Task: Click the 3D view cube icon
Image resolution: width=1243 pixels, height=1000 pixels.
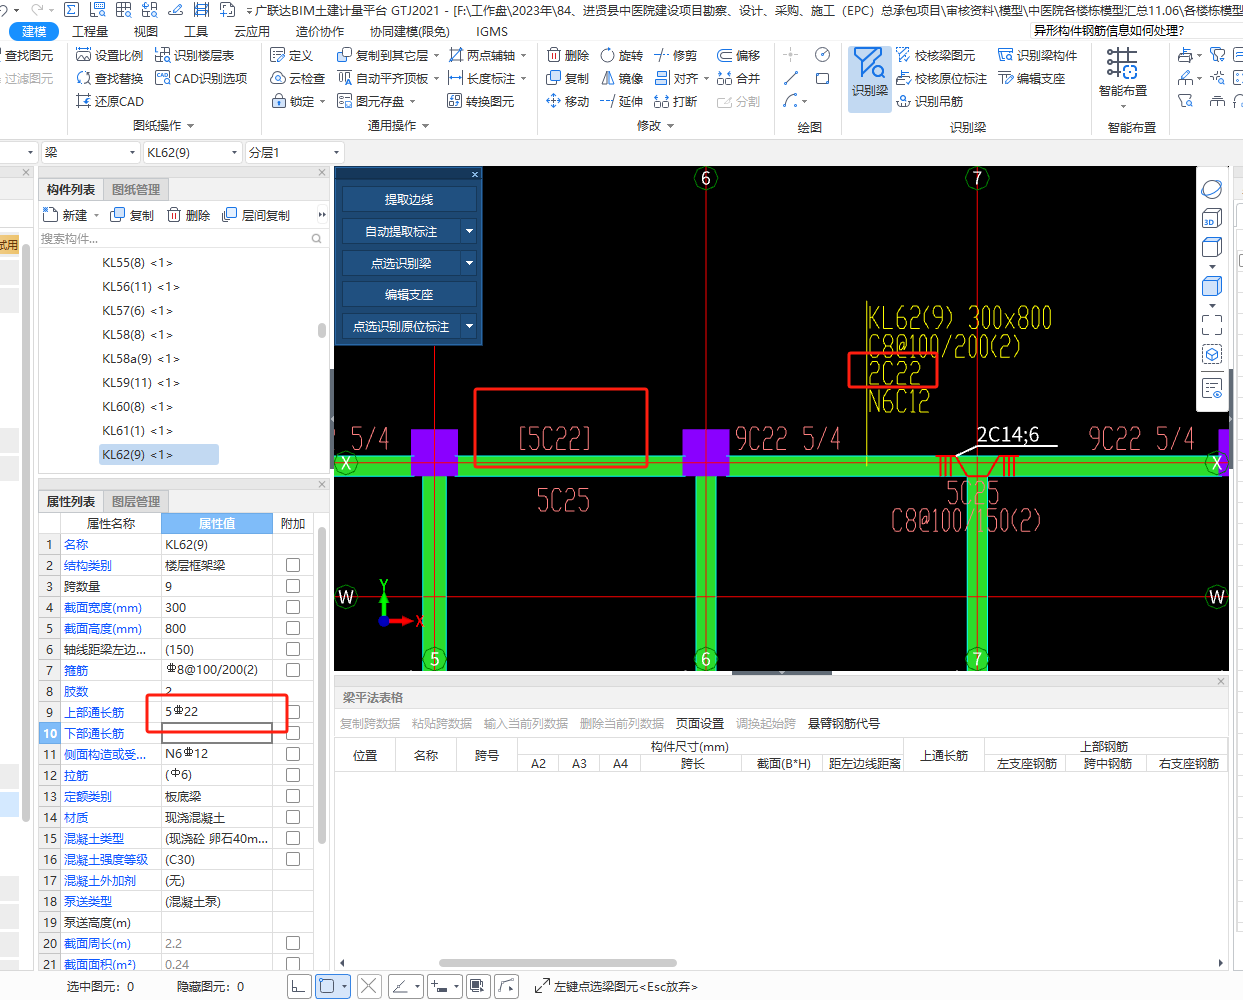Action: point(1212,218)
